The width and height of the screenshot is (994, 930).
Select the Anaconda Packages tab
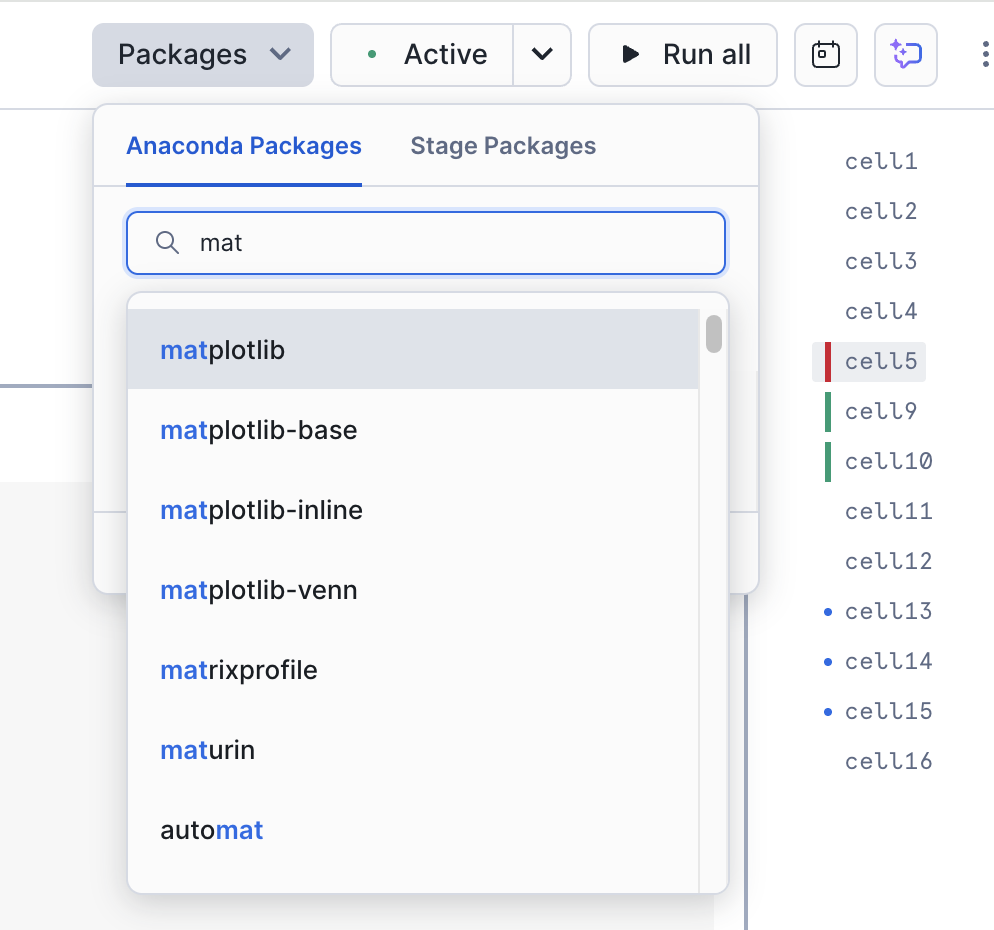pos(243,146)
